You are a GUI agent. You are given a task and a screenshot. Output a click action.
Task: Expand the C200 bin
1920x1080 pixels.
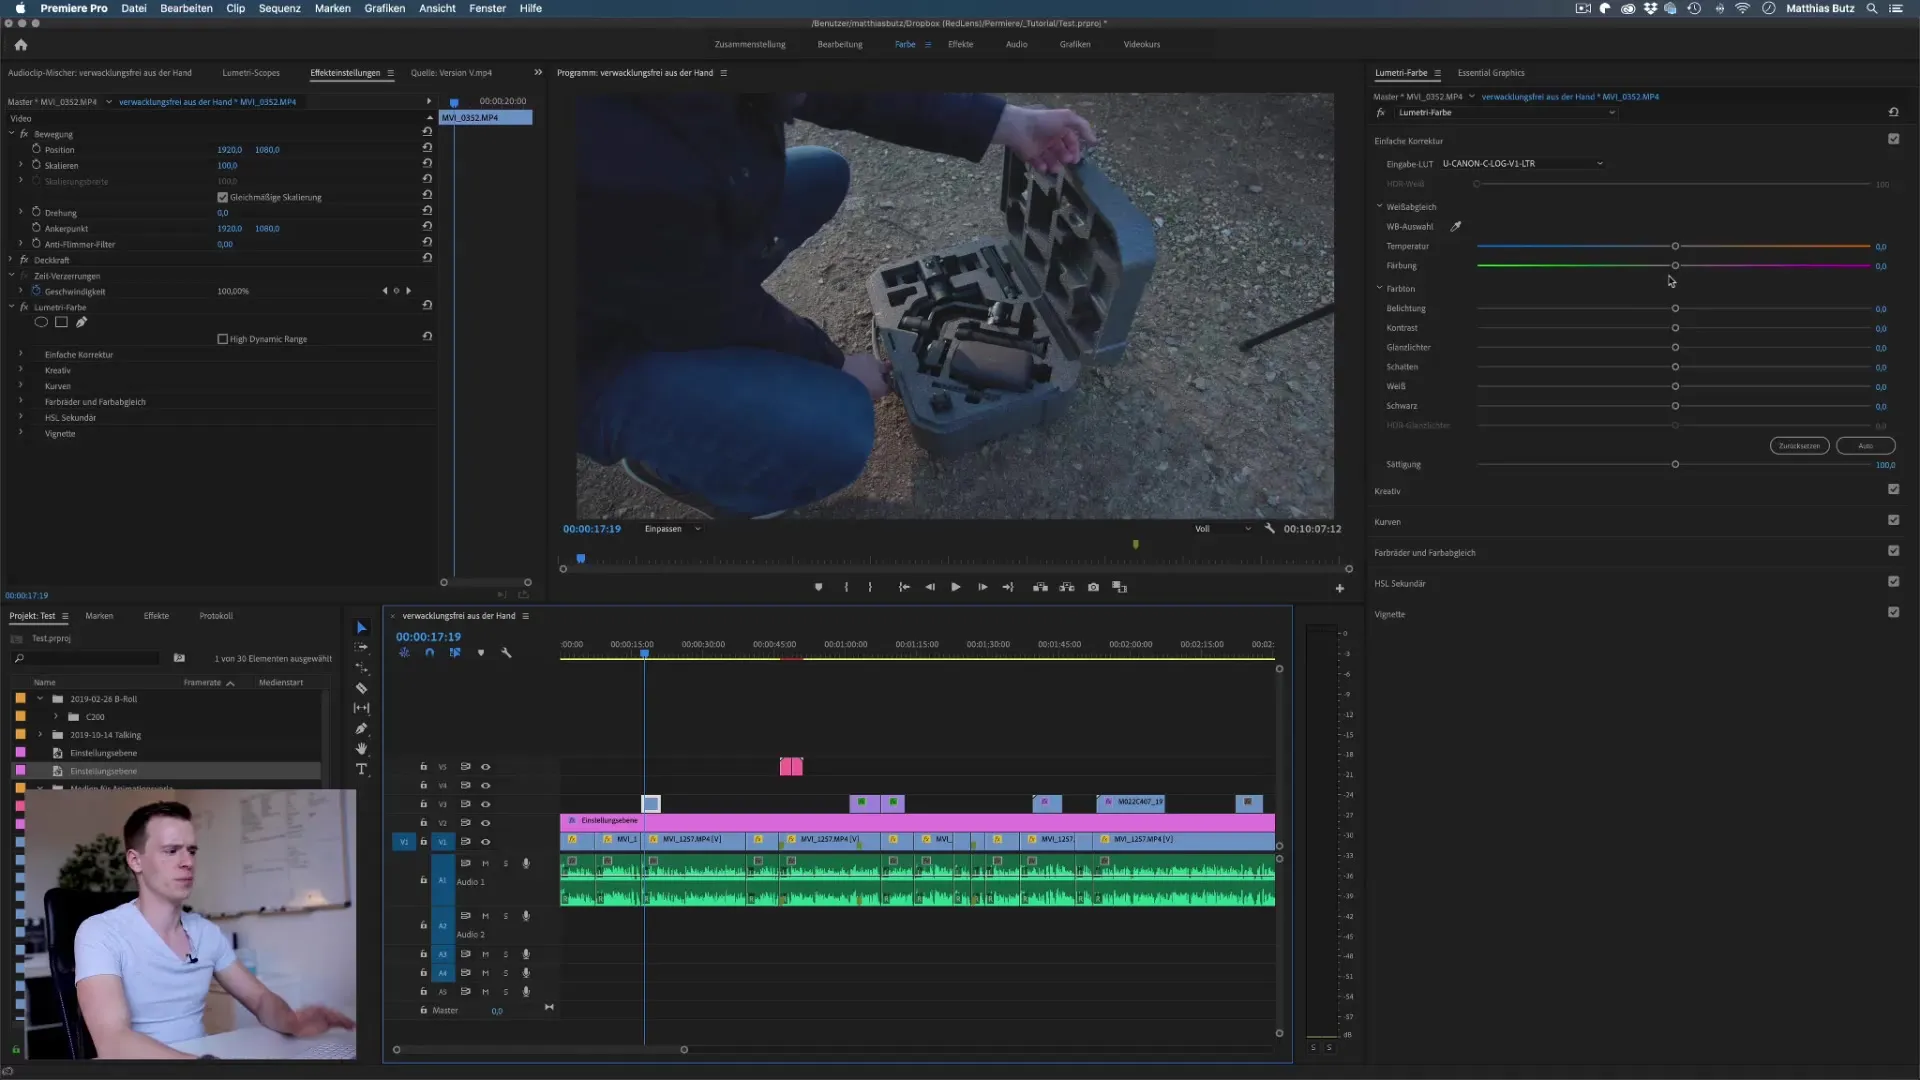coord(56,717)
